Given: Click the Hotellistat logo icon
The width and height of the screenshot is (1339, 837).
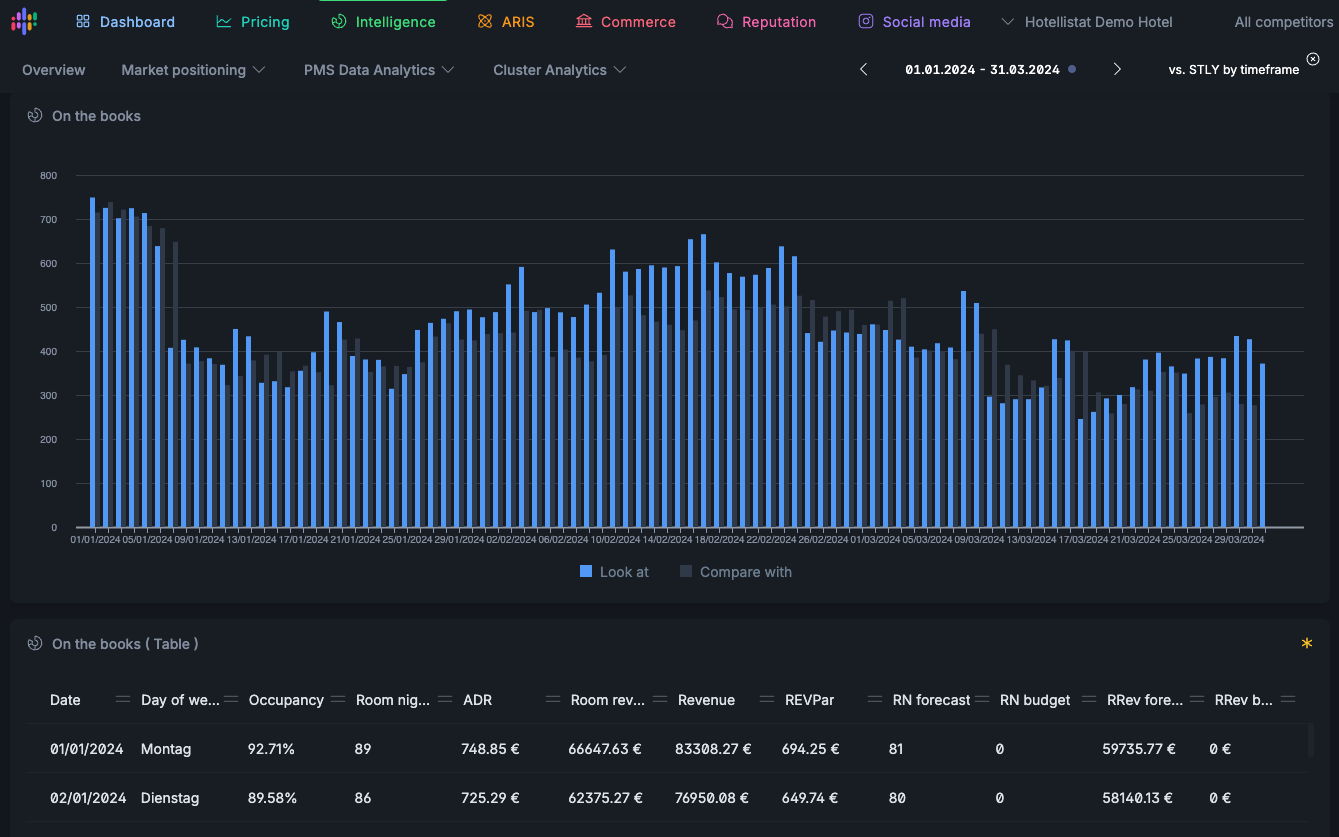Looking at the screenshot, I should (x=23, y=21).
